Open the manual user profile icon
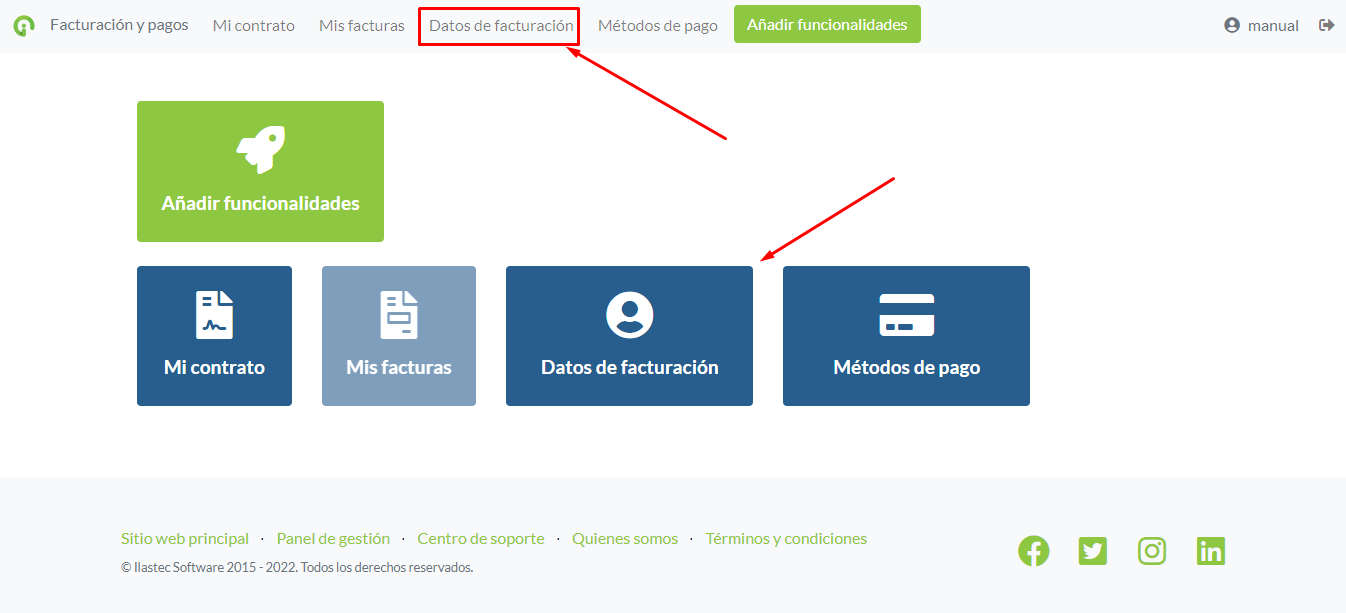Screen dimensions: 1346x613 point(1232,25)
